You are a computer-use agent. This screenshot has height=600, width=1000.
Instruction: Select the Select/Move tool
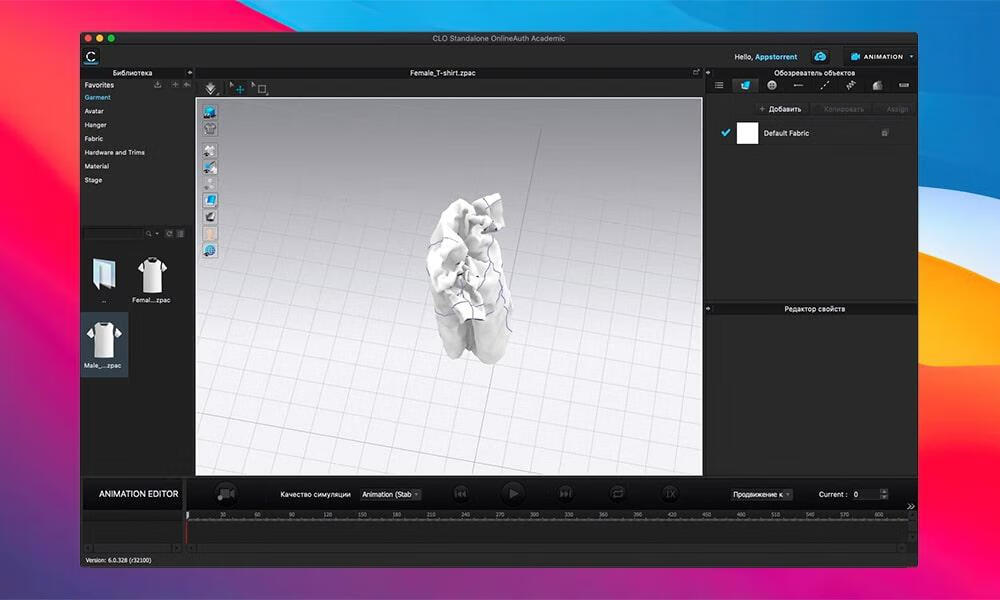tap(238, 88)
